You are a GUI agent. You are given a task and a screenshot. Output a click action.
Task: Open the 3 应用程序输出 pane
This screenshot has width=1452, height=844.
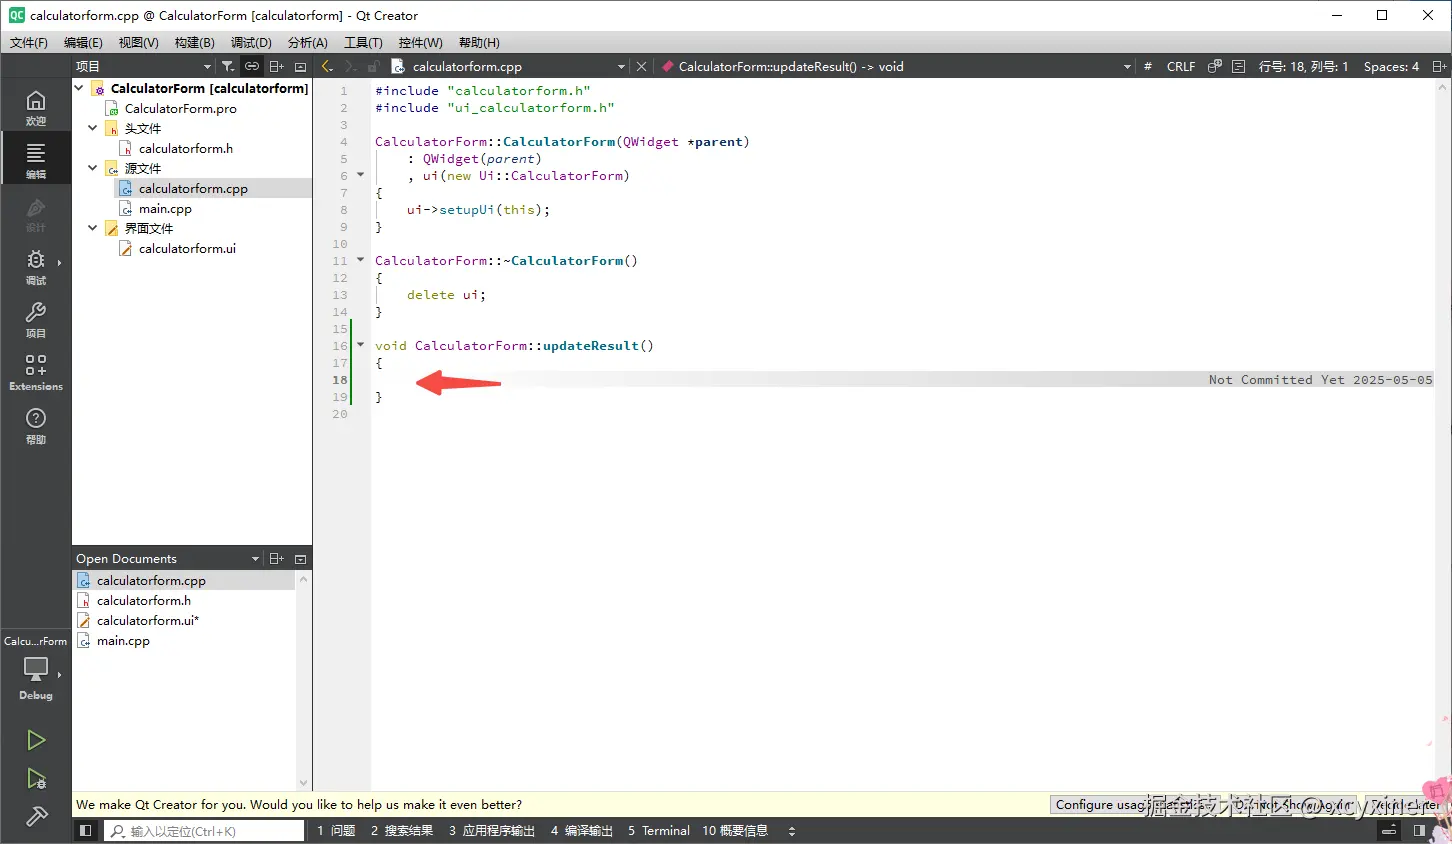pyautogui.click(x=492, y=831)
